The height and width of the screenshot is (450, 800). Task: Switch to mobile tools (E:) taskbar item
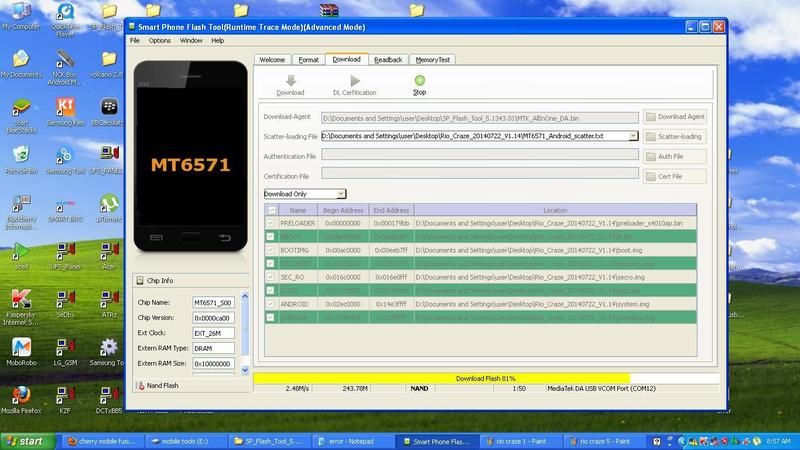[x=184, y=441]
